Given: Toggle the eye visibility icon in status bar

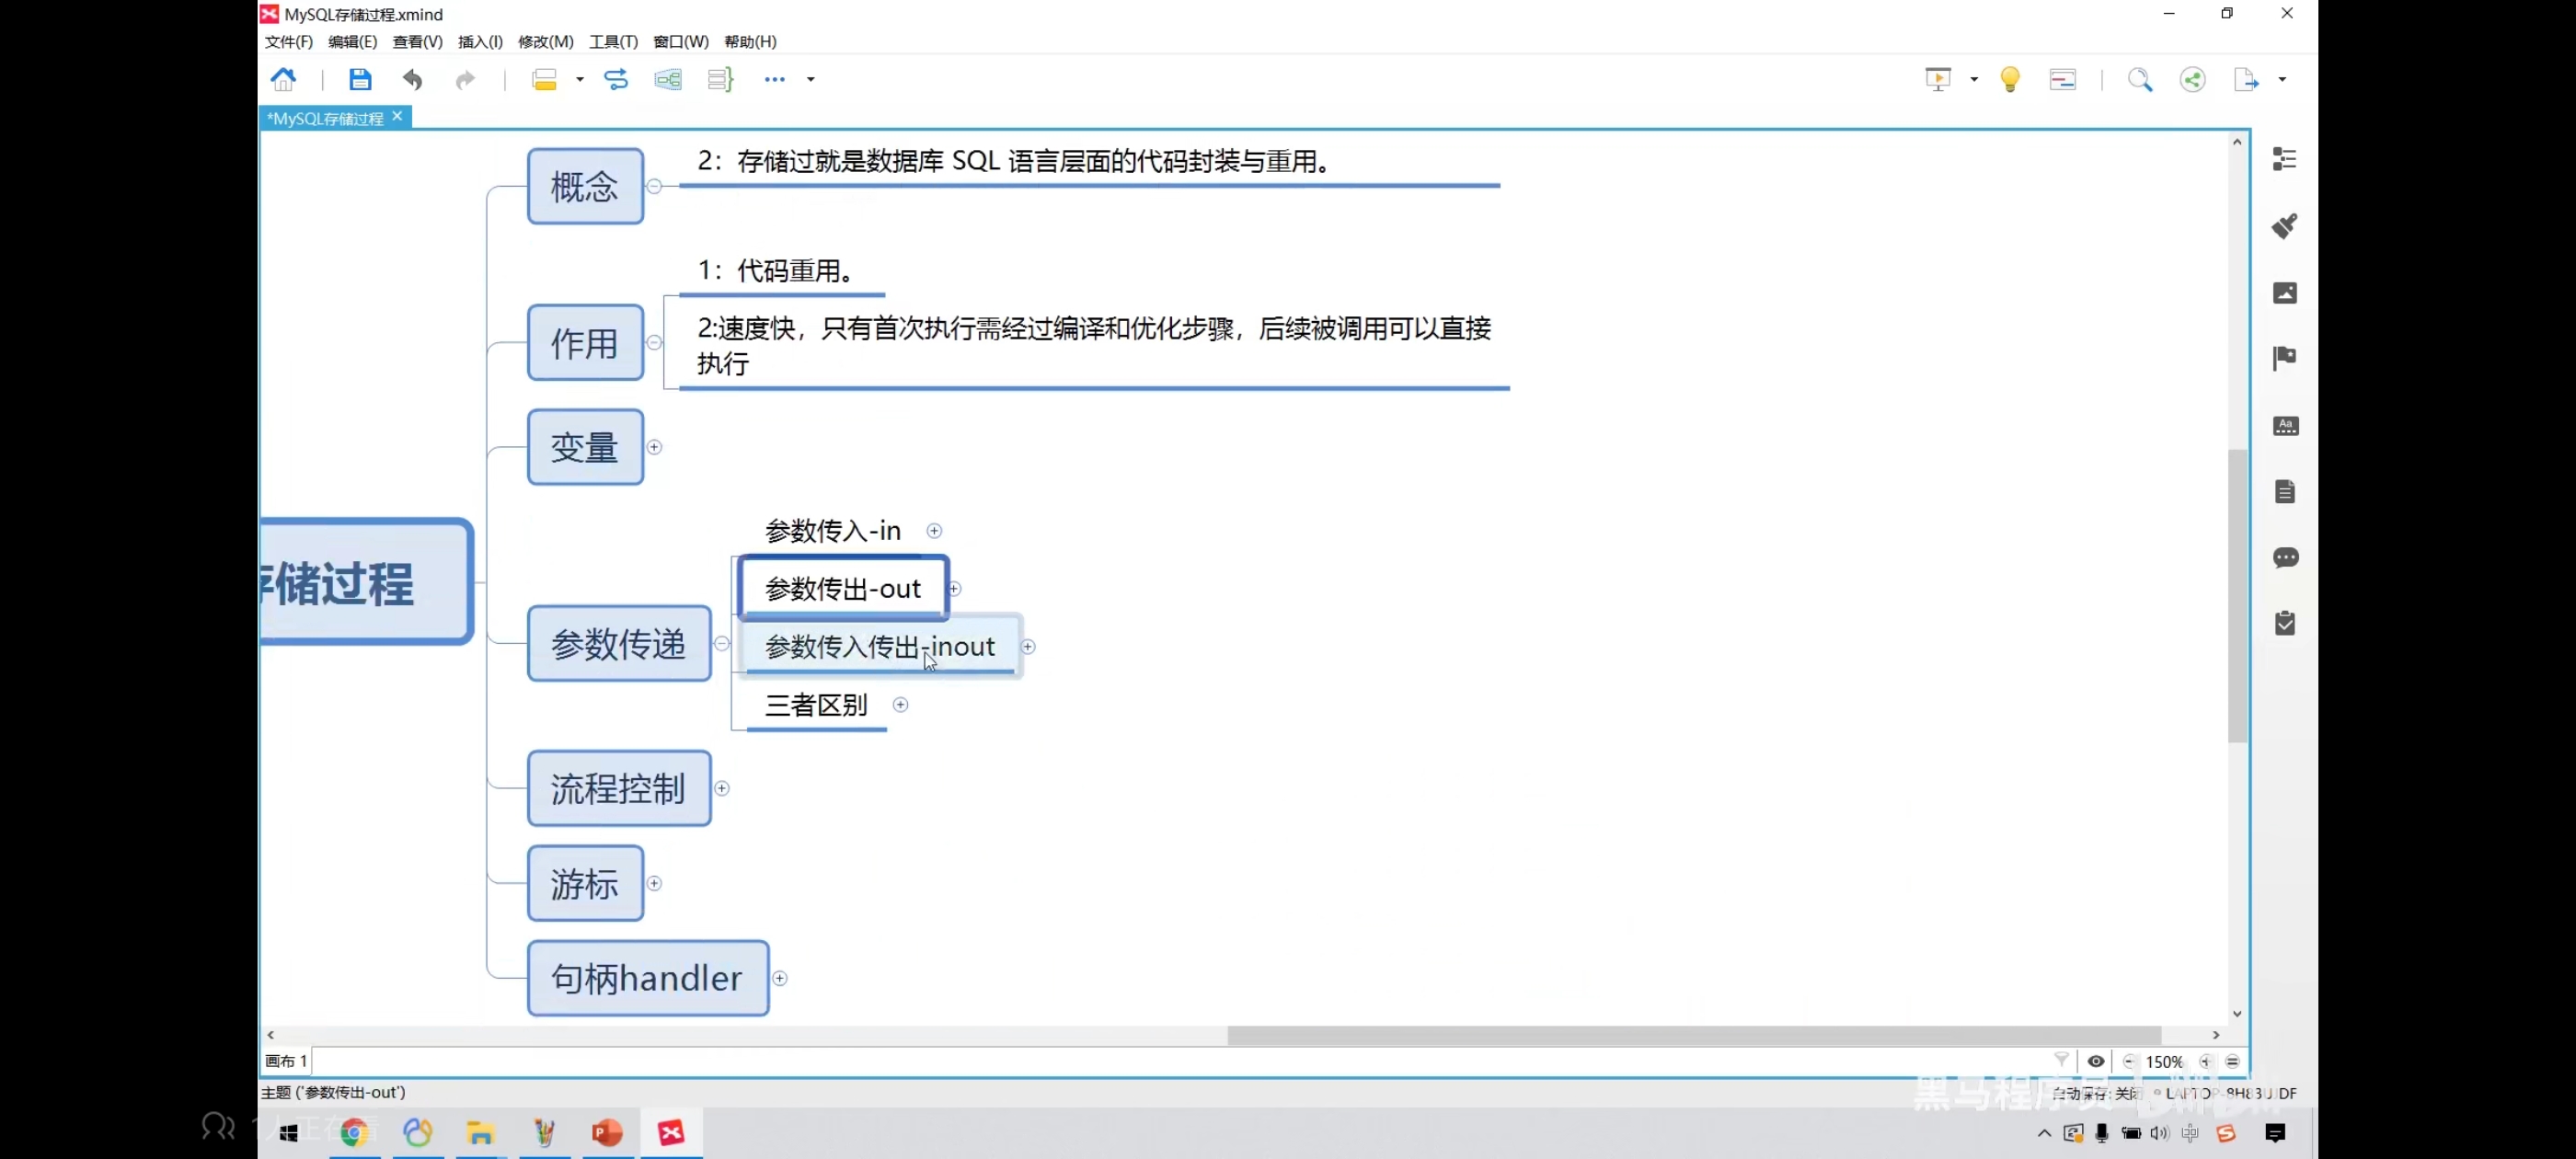Looking at the screenshot, I should 2096,1062.
